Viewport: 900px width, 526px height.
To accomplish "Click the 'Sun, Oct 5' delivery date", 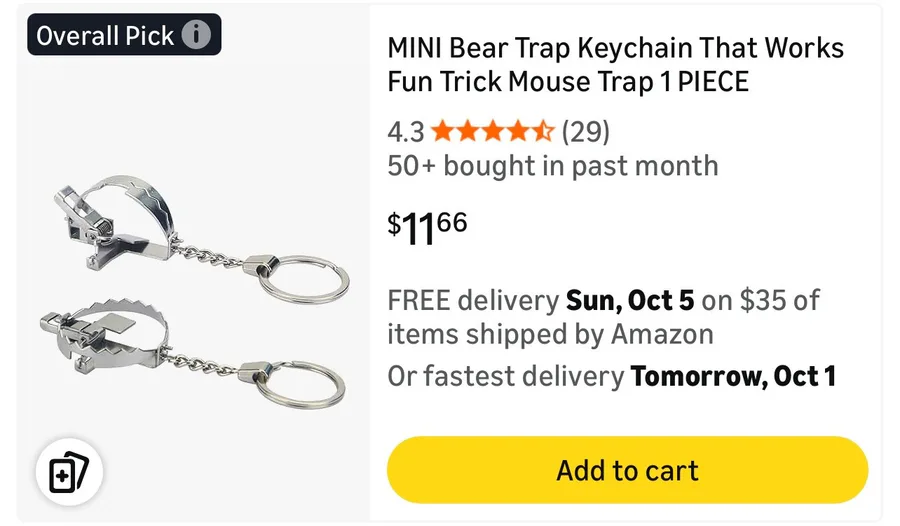I will coord(630,299).
